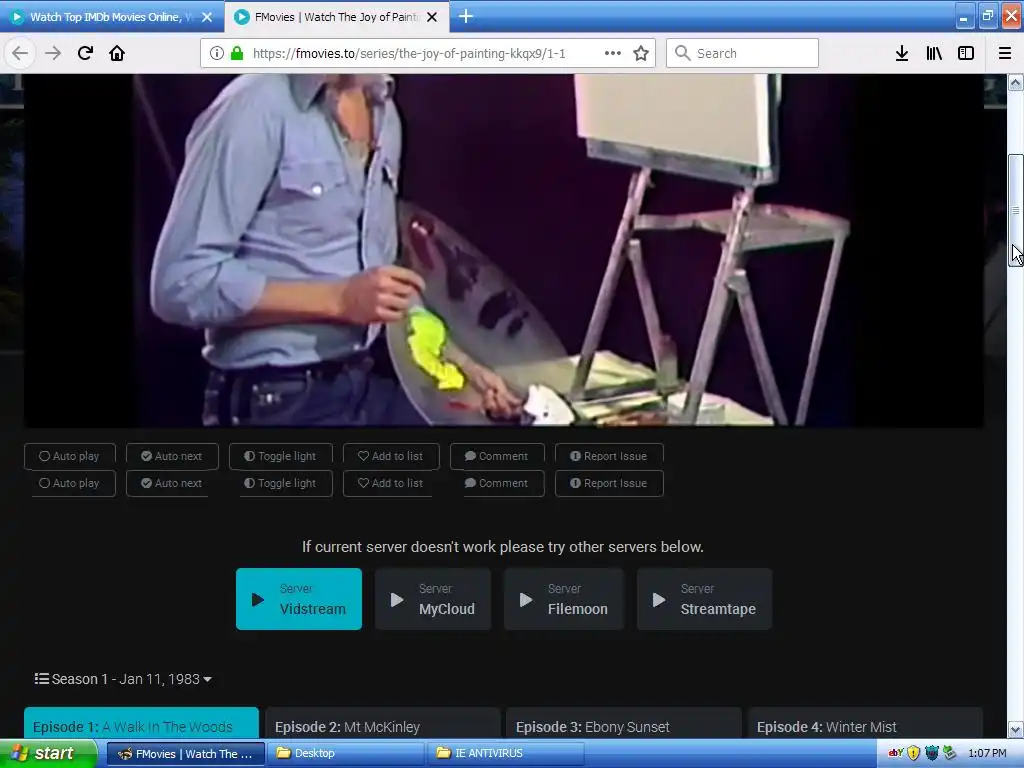Focus the browser Search box
This screenshot has height=768, width=1024.
tap(743, 54)
